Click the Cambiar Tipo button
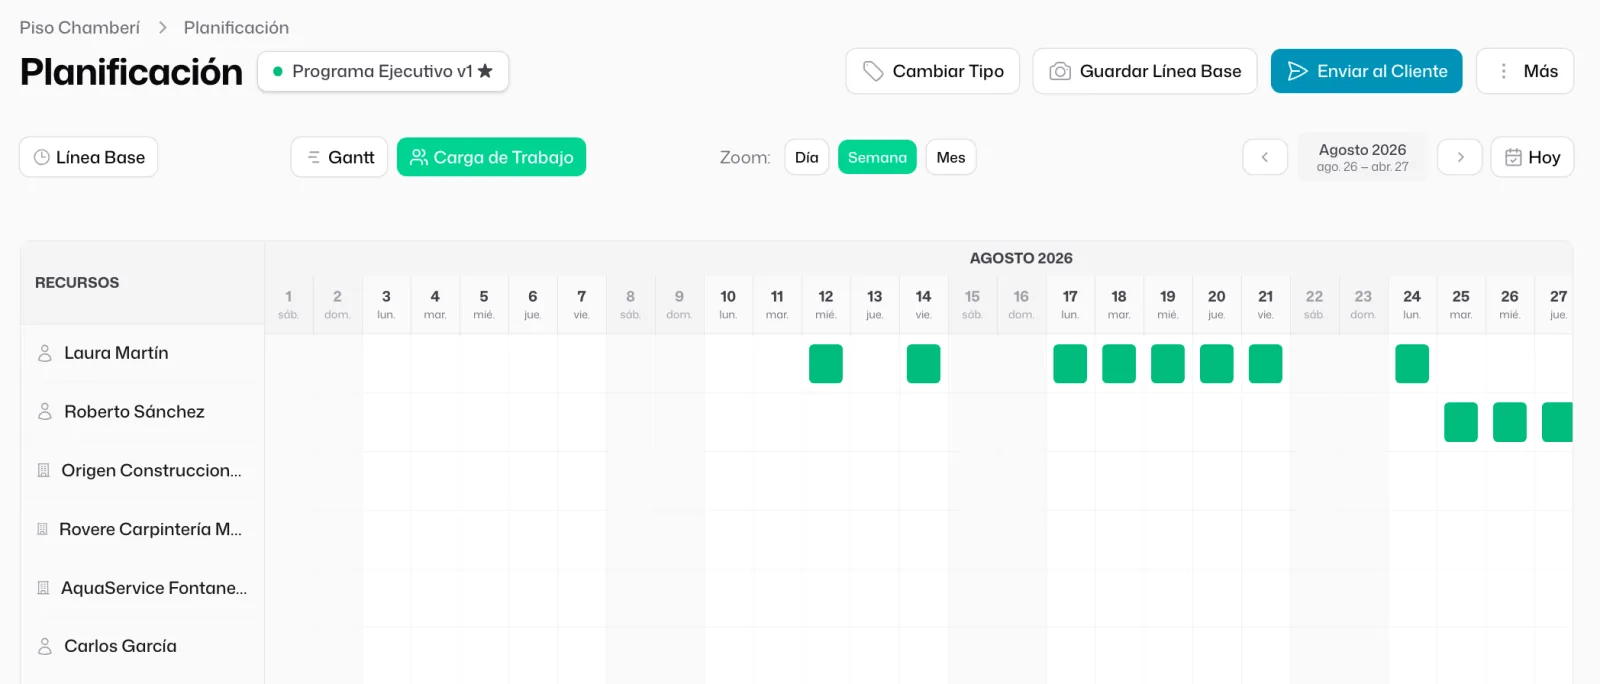This screenshot has width=1600, height=684. [x=933, y=71]
